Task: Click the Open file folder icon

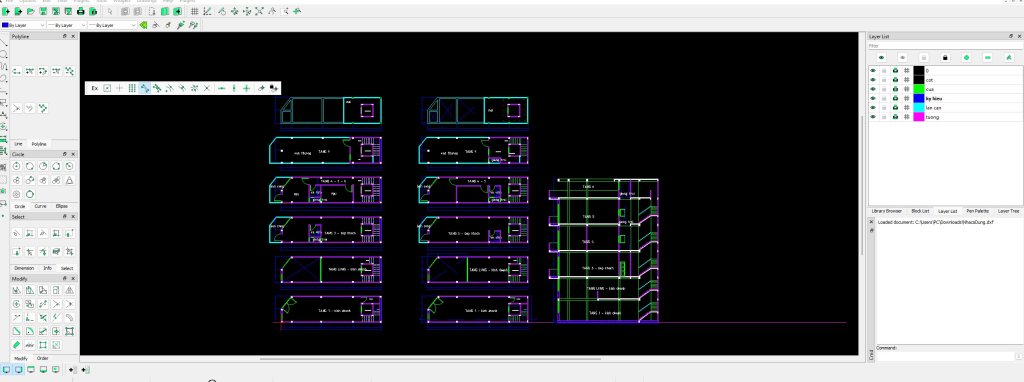Action: click(x=31, y=11)
